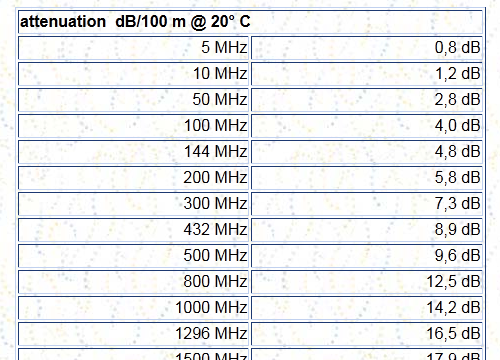The width and height of the screenshot is (500, 360).
Task: Click the 4,8 dB value cell
Action: (x=367, y=152)
